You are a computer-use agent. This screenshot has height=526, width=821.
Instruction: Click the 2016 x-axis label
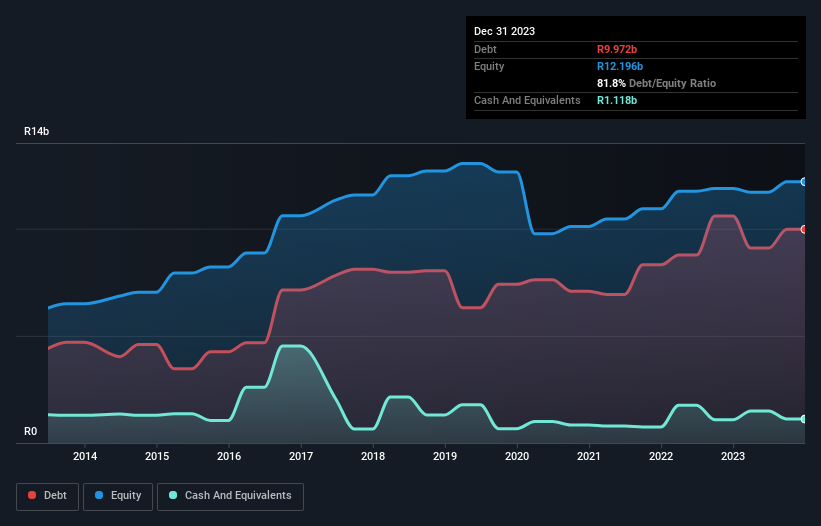click(x=229, y=456)
